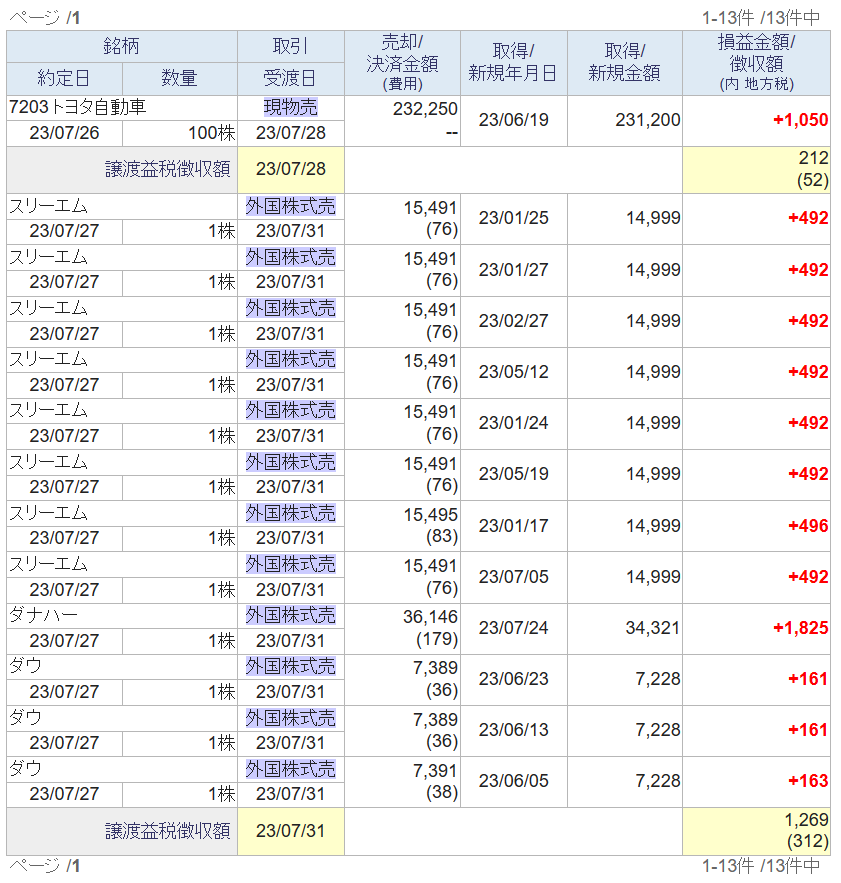The height and width of the screenshot is (883, 841).
Task: Click the profit value +496
Action: tap(808, 526)
